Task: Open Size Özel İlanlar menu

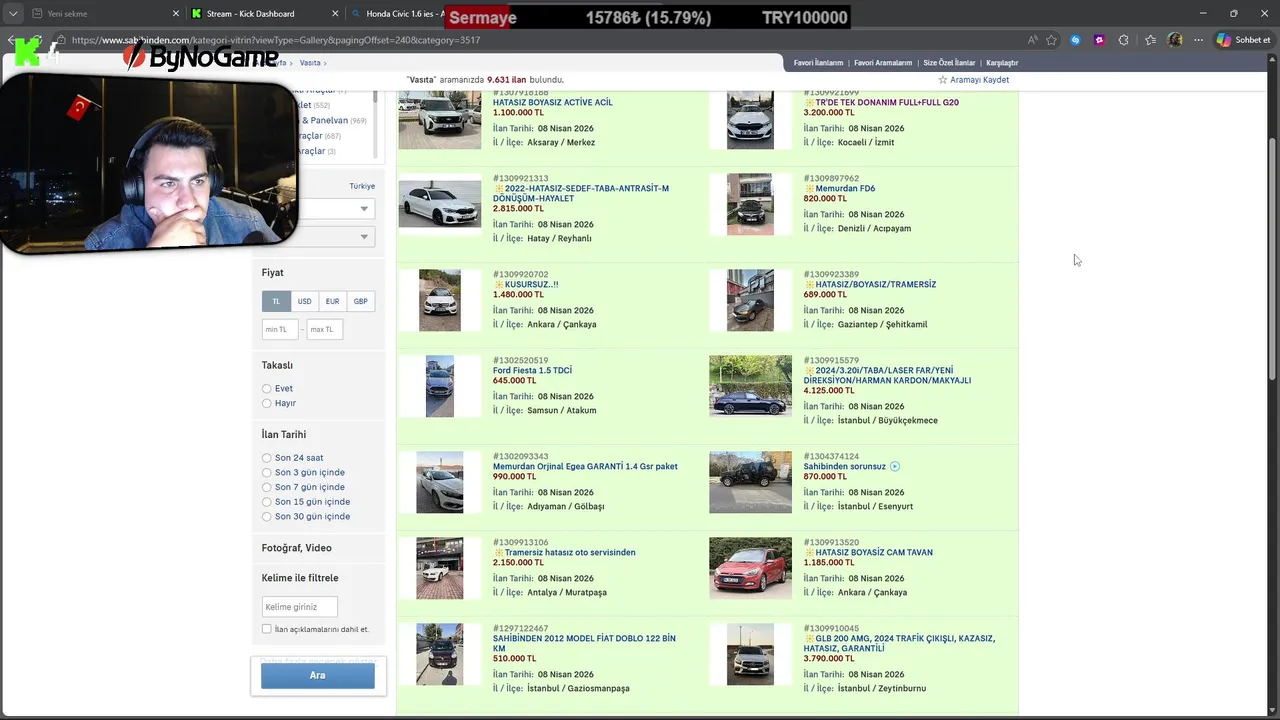Action: [949, 63]
